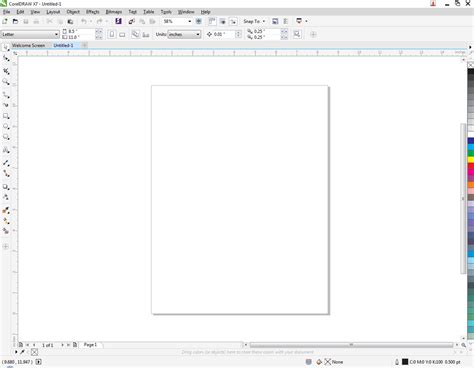Toggle Show guidelines button
Image resolution: width=474 pixels, height=368 pixels.
point(233,21)
